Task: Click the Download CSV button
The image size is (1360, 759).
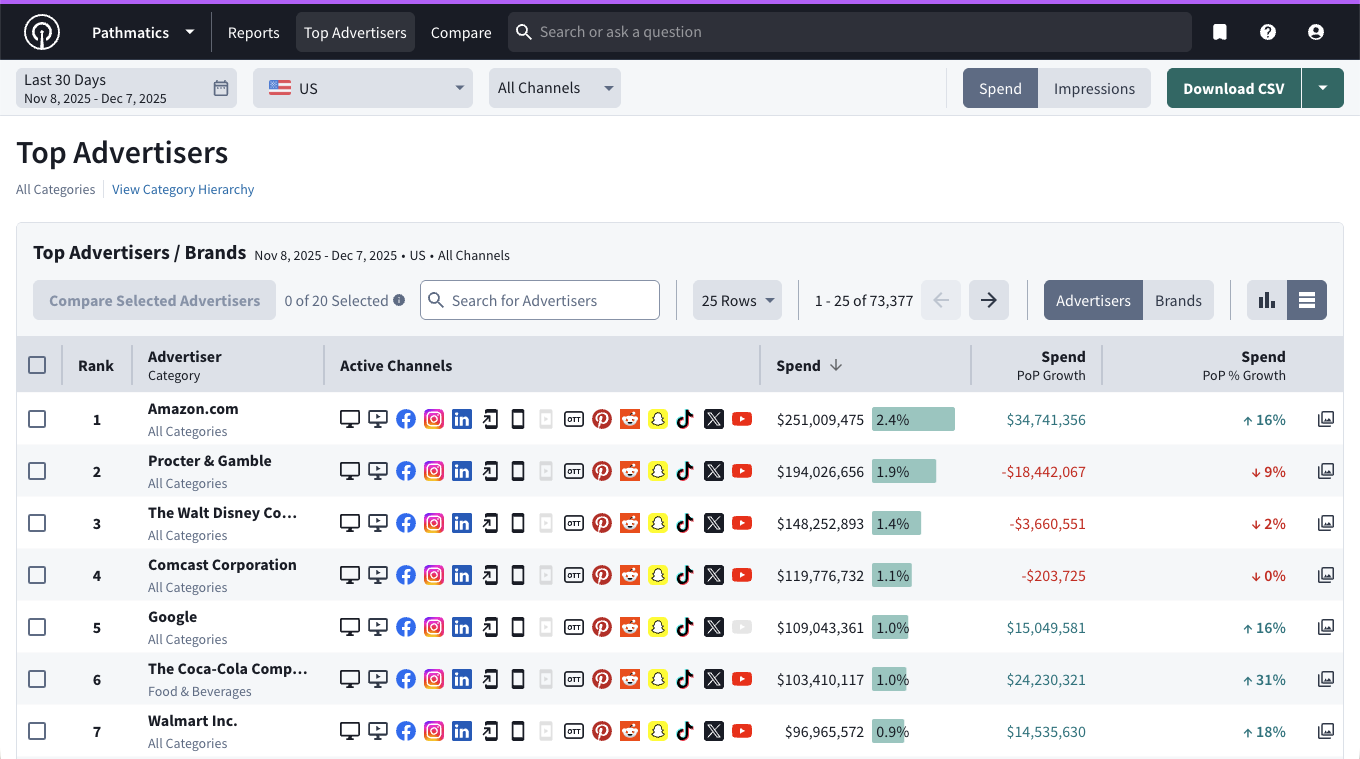Action: coord(1234,88)
